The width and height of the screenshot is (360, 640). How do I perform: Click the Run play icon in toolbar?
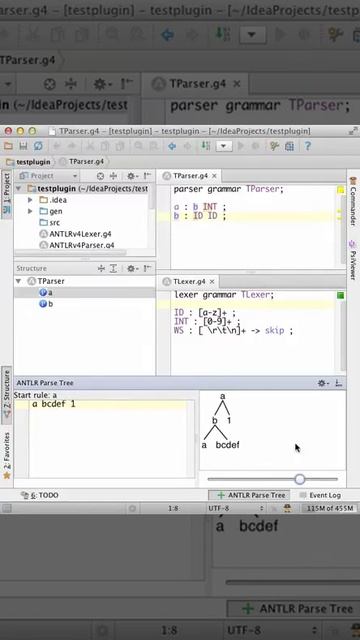pos(241,146)
